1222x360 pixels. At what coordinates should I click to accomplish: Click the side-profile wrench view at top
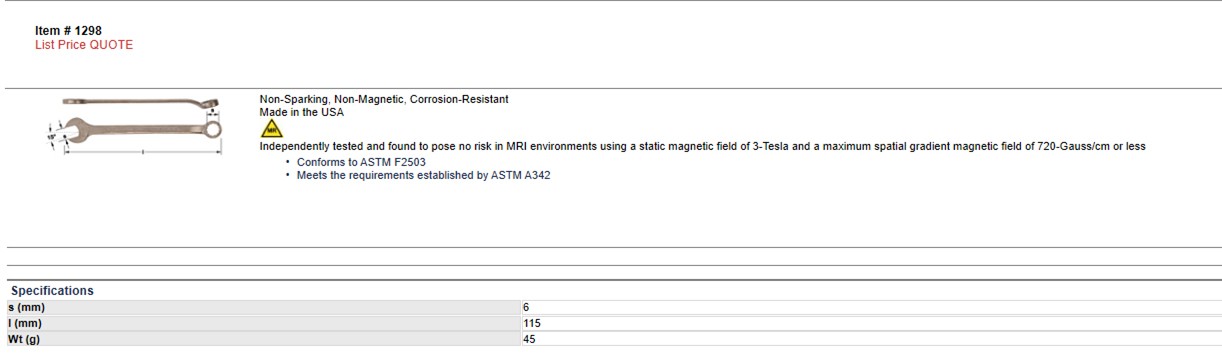coord(142,101)
